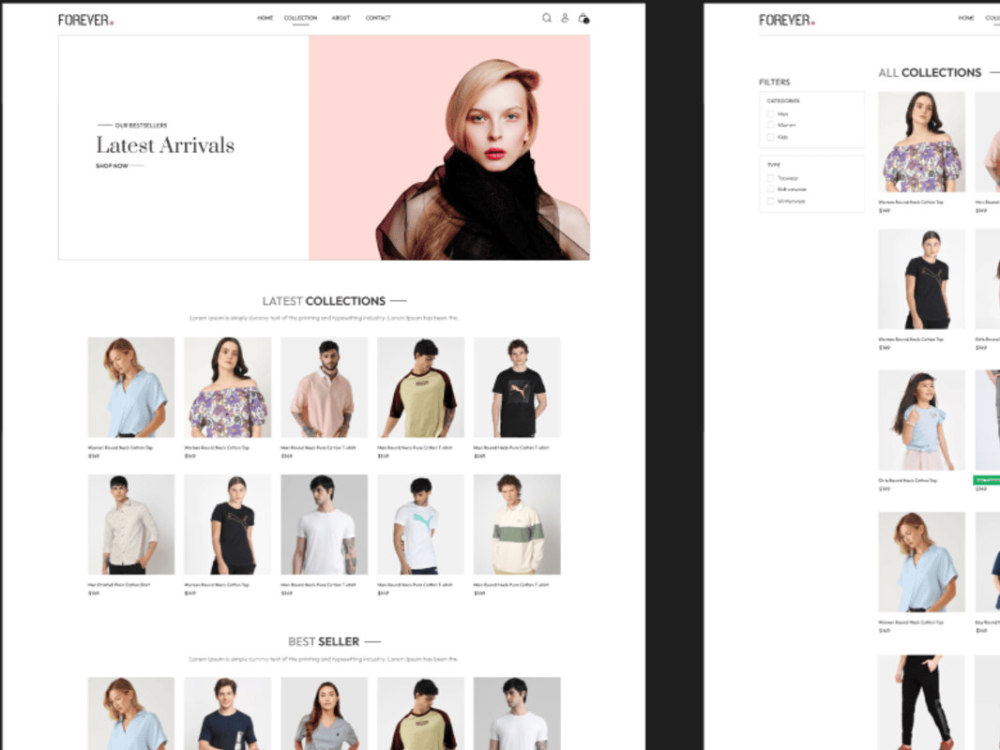This screenshot has width=1000, height=750.
Task: Click OUR BESTSELLERS text in hero
Action: coord(141,126)
